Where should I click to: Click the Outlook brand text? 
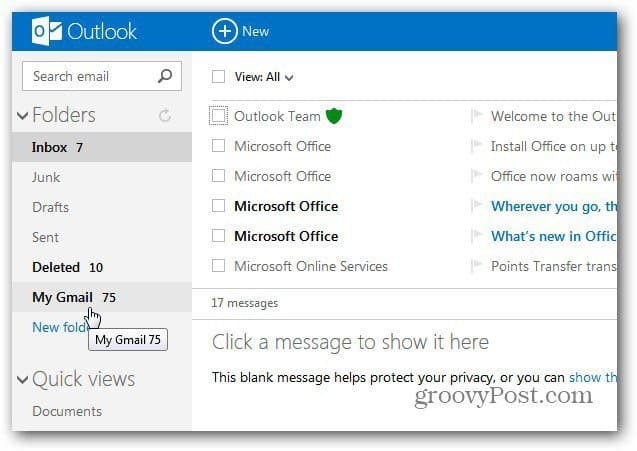(102, 32)
